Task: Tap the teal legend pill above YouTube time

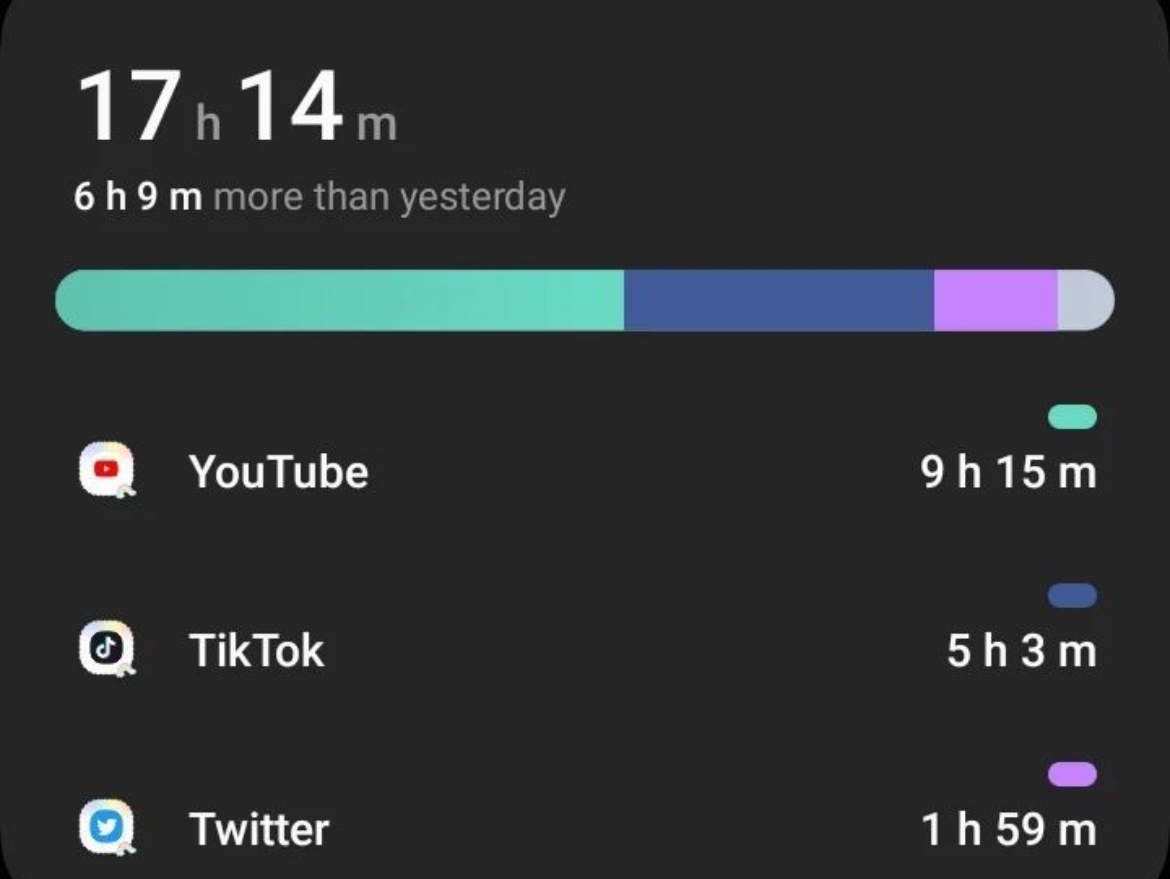Action: [1072, 416]
